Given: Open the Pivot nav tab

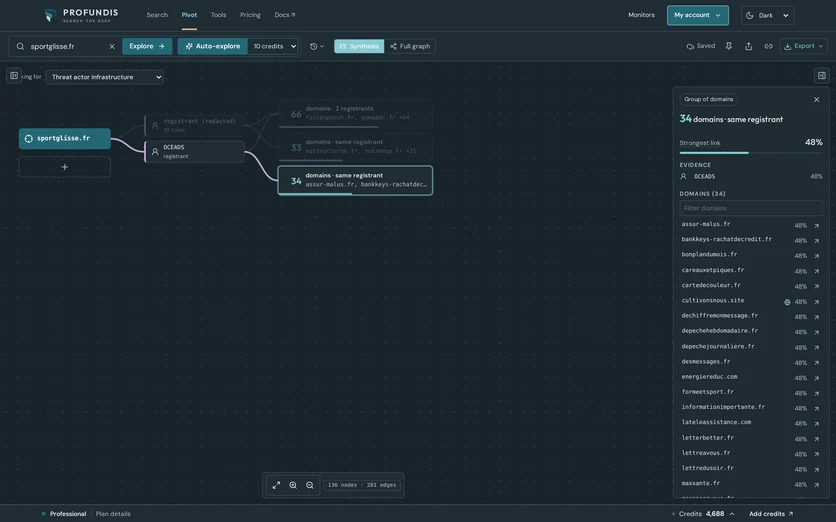Looking at the screenshot, I should [x=189, y=15].
